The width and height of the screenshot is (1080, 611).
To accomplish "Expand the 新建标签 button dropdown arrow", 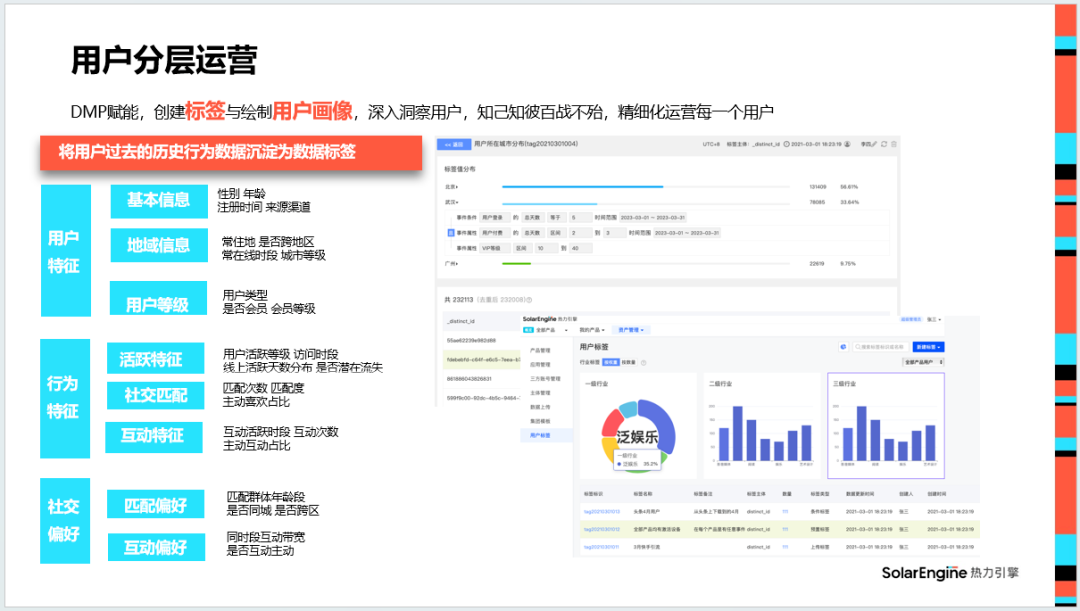I will 937,346.
